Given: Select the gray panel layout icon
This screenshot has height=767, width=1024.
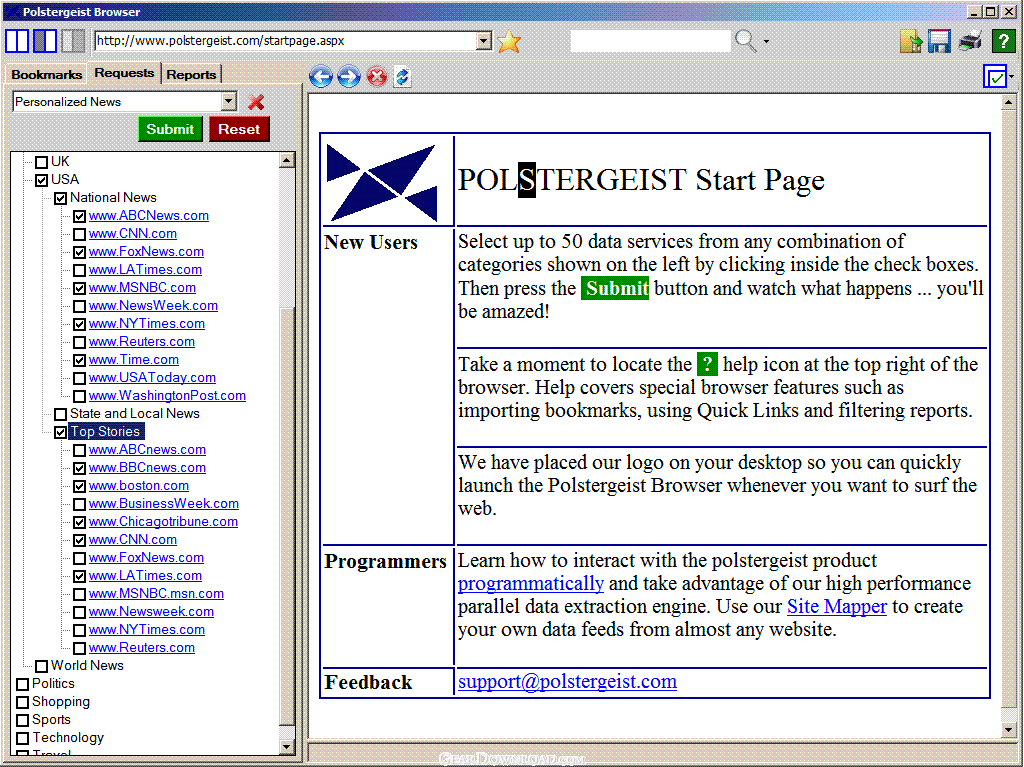Looking at the screenshot, I should (x=73, y=41).
